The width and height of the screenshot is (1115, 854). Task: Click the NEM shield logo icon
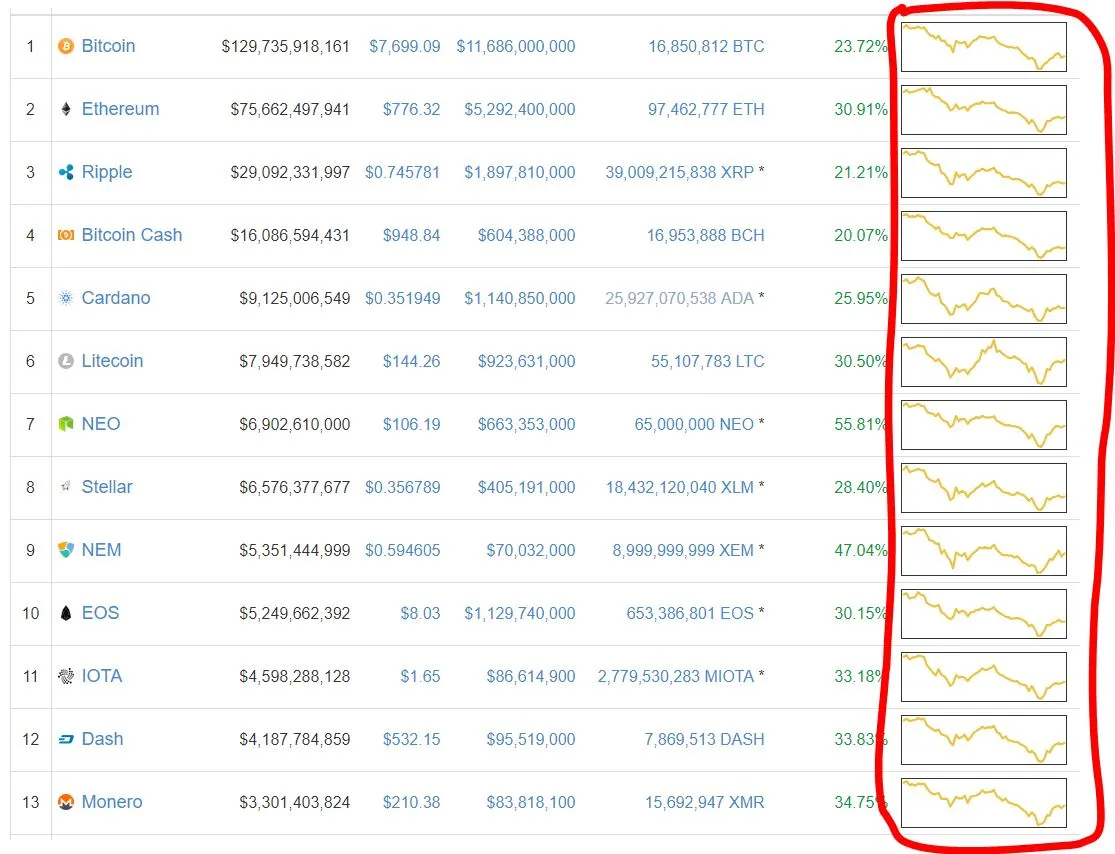tap(65, 550)
